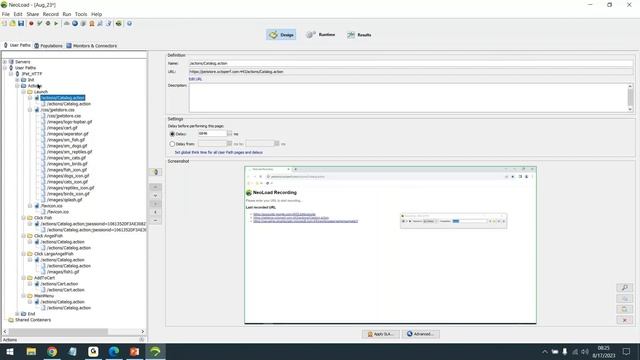
Task: Switch to the Results section
Action: tap(359, 35)
